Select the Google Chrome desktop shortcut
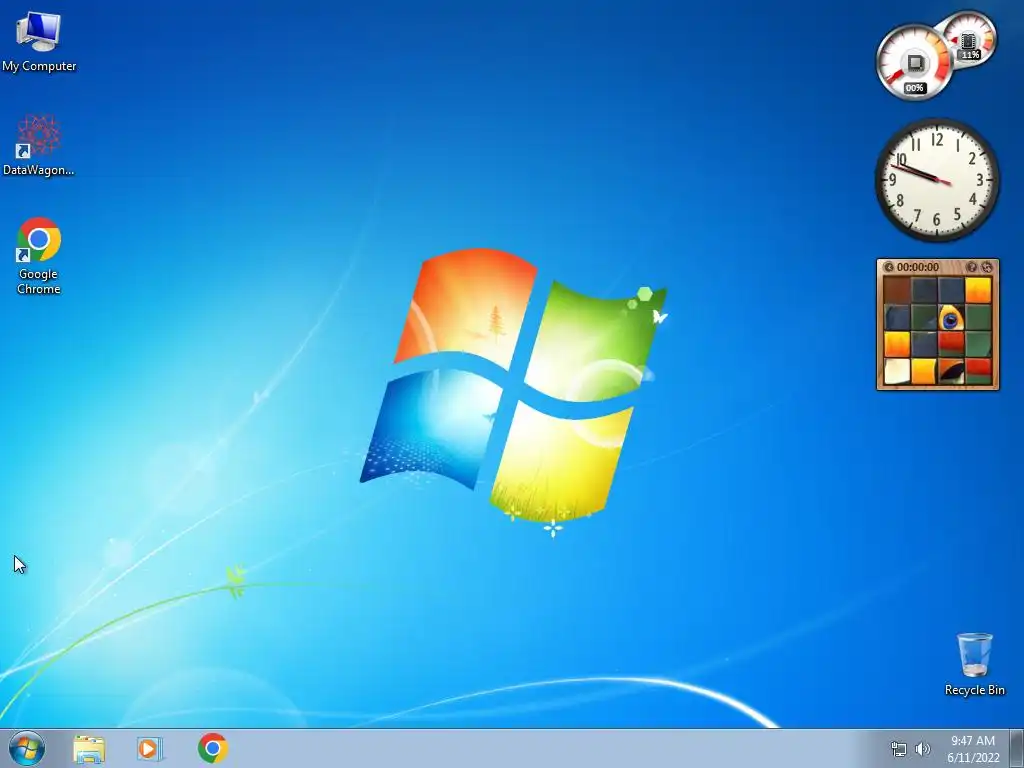Viewport: 1024px width, 768px height. pyautogui.click(x=39, y=255)
